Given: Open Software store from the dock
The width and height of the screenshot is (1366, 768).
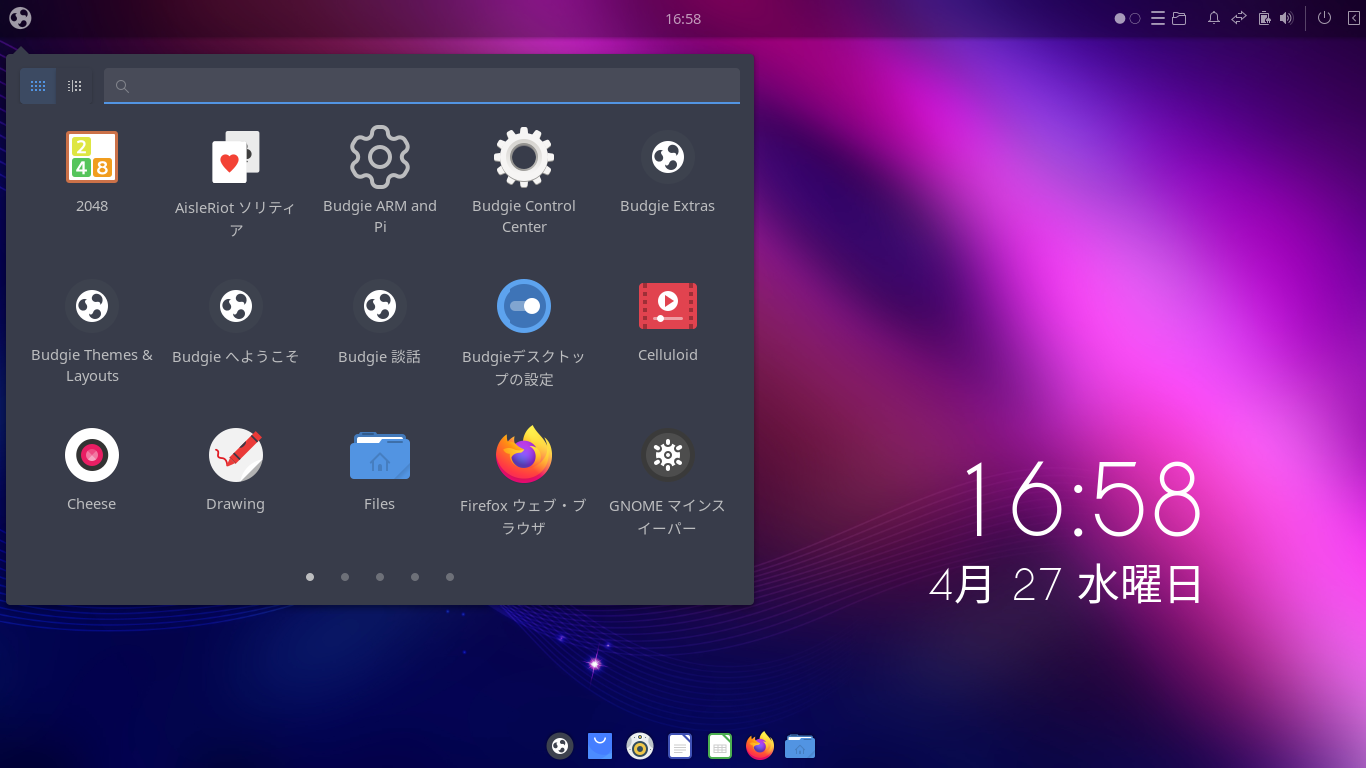Looking at the screenshot, I should [x=600, y=746].
